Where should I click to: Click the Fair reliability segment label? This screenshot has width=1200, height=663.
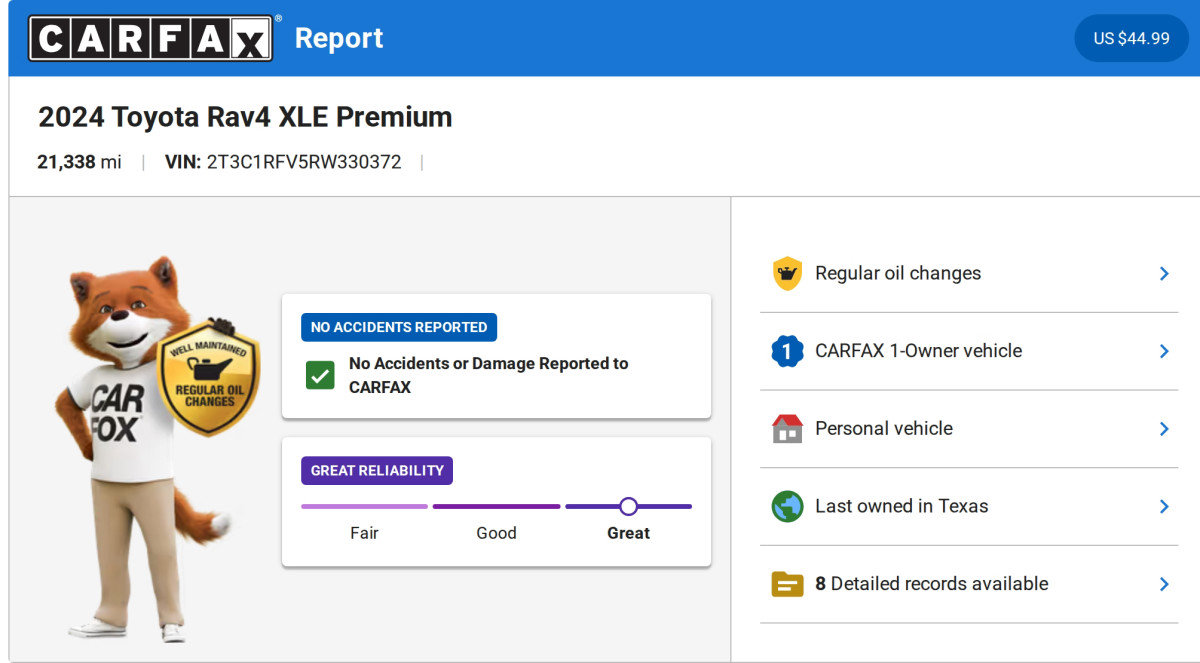tap(364, 533)
